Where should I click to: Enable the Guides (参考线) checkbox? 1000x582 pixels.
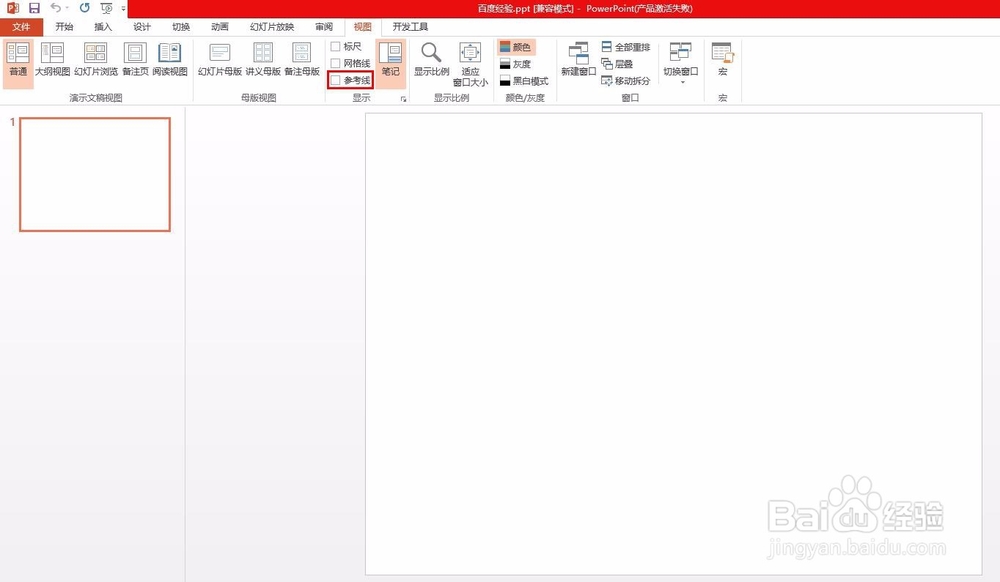(x=335, y=80)
